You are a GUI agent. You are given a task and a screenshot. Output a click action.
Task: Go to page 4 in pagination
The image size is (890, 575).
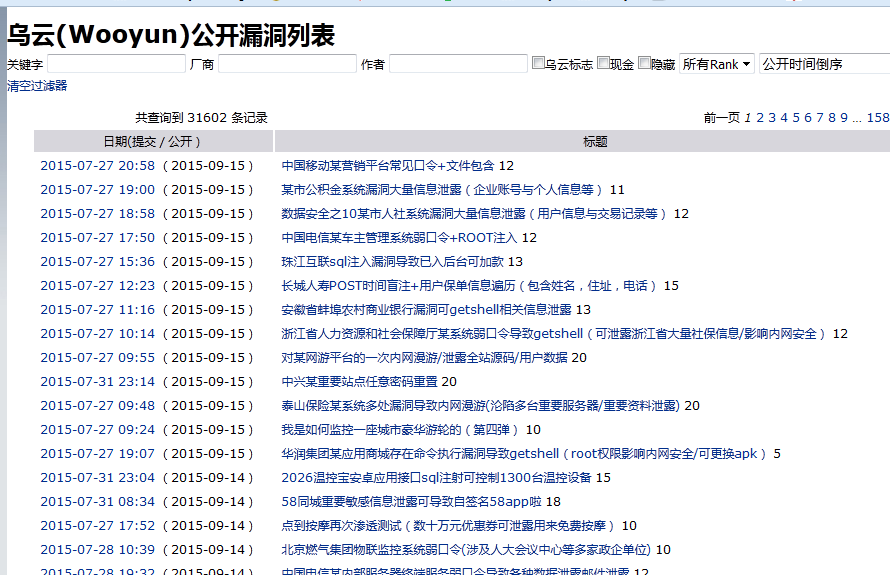tap(784, 117)
